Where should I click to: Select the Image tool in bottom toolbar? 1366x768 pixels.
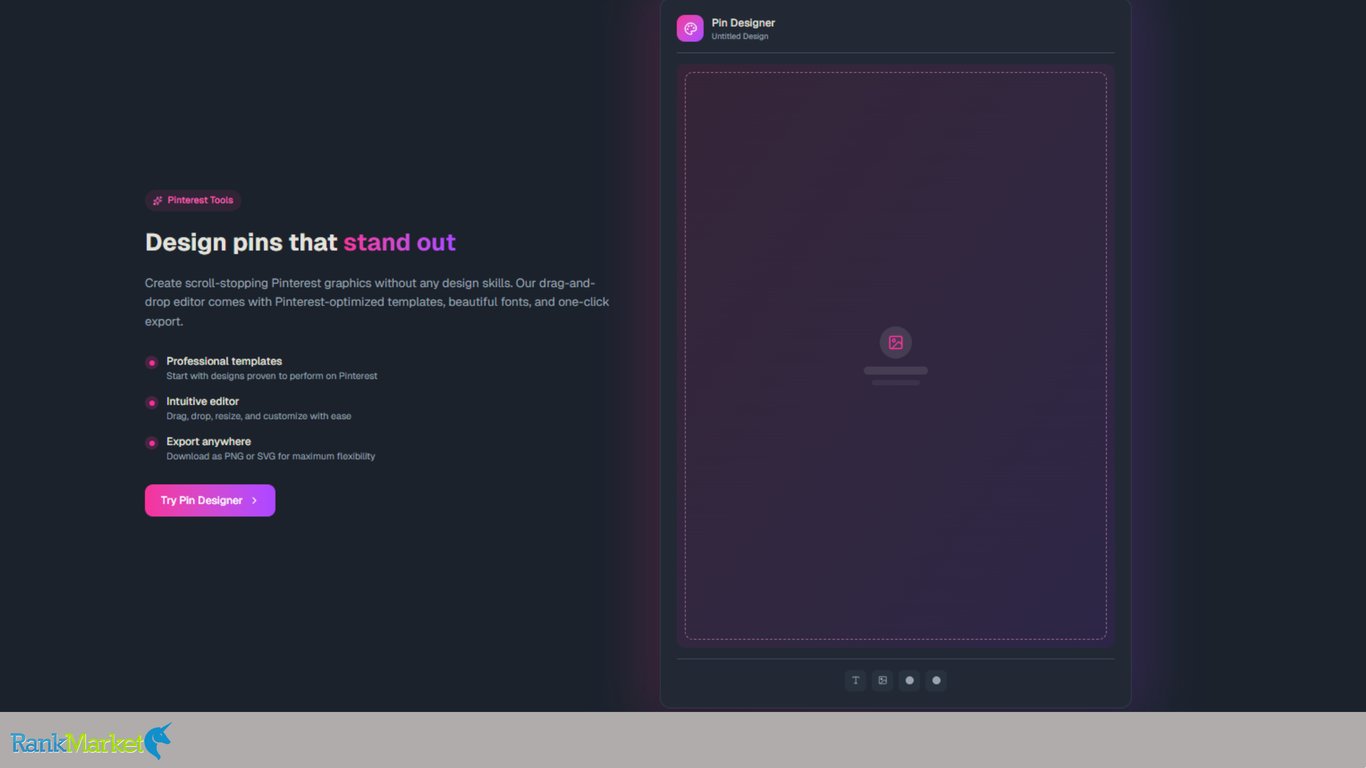coord(882,680)
